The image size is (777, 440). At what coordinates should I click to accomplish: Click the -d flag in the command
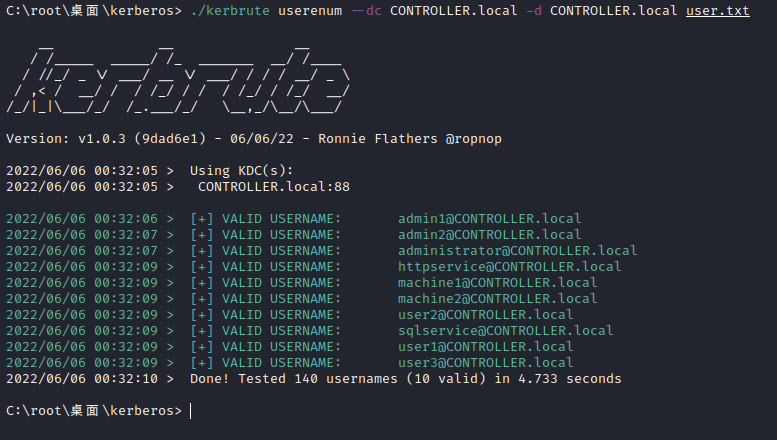534,10
